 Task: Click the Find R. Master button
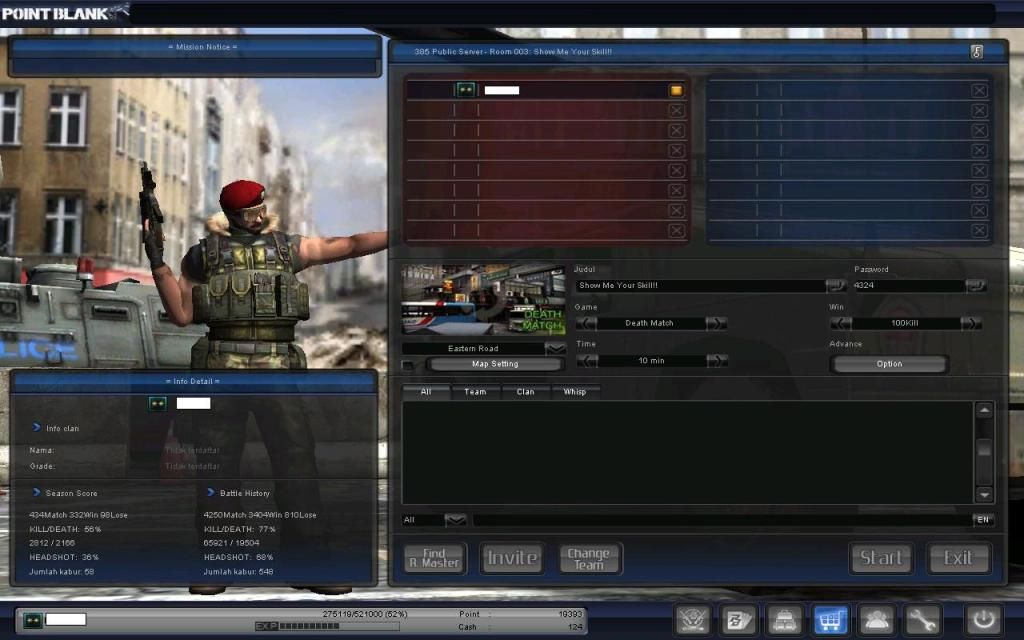pos(435,558)
